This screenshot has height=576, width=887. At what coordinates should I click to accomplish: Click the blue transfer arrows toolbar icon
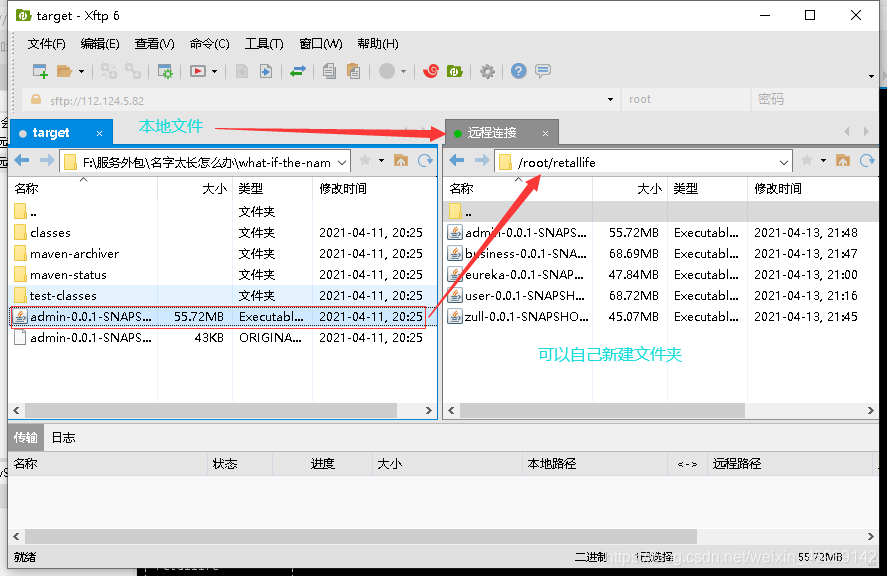[297, 71]
